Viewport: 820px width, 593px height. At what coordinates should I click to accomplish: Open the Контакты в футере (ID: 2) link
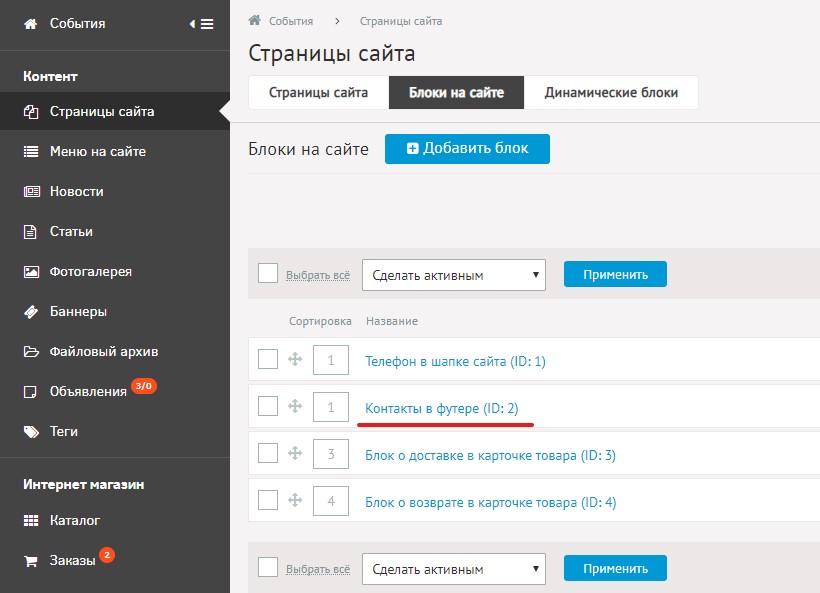[441, 408]
